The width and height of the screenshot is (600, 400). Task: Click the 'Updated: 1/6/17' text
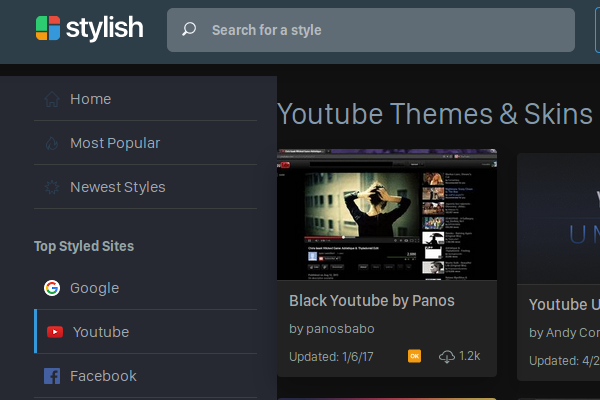[331, 357]
